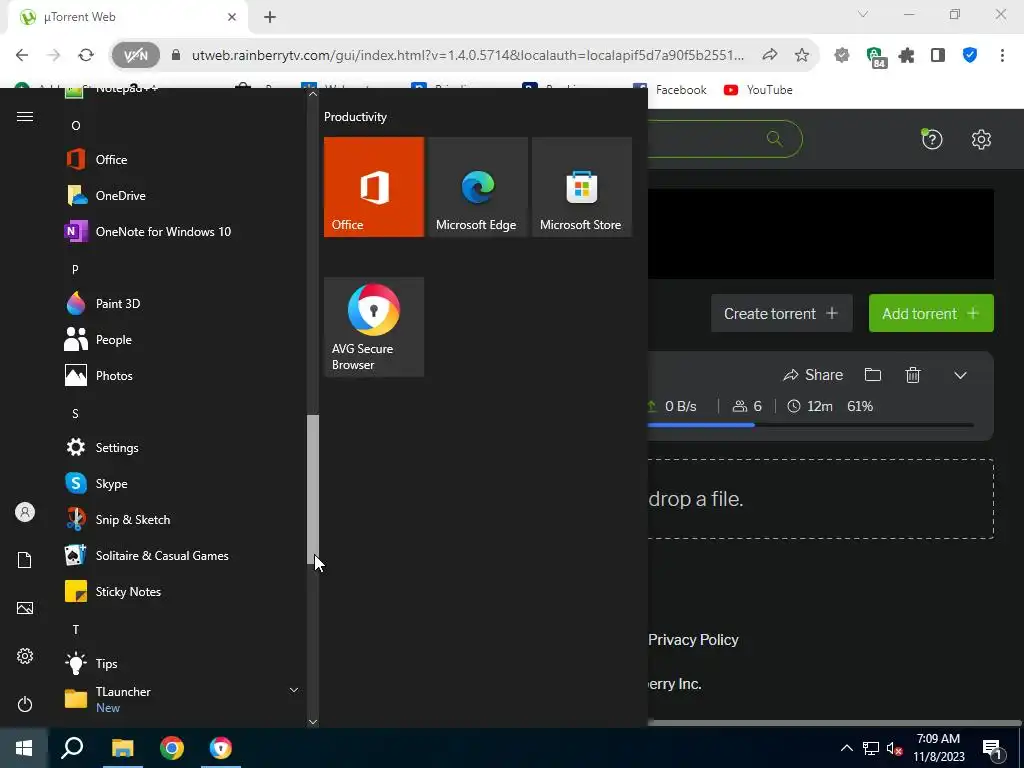Jump to letter T section header
This screenshot has width=1024, height=768.
pyautogui.click(x=76, y=630)
